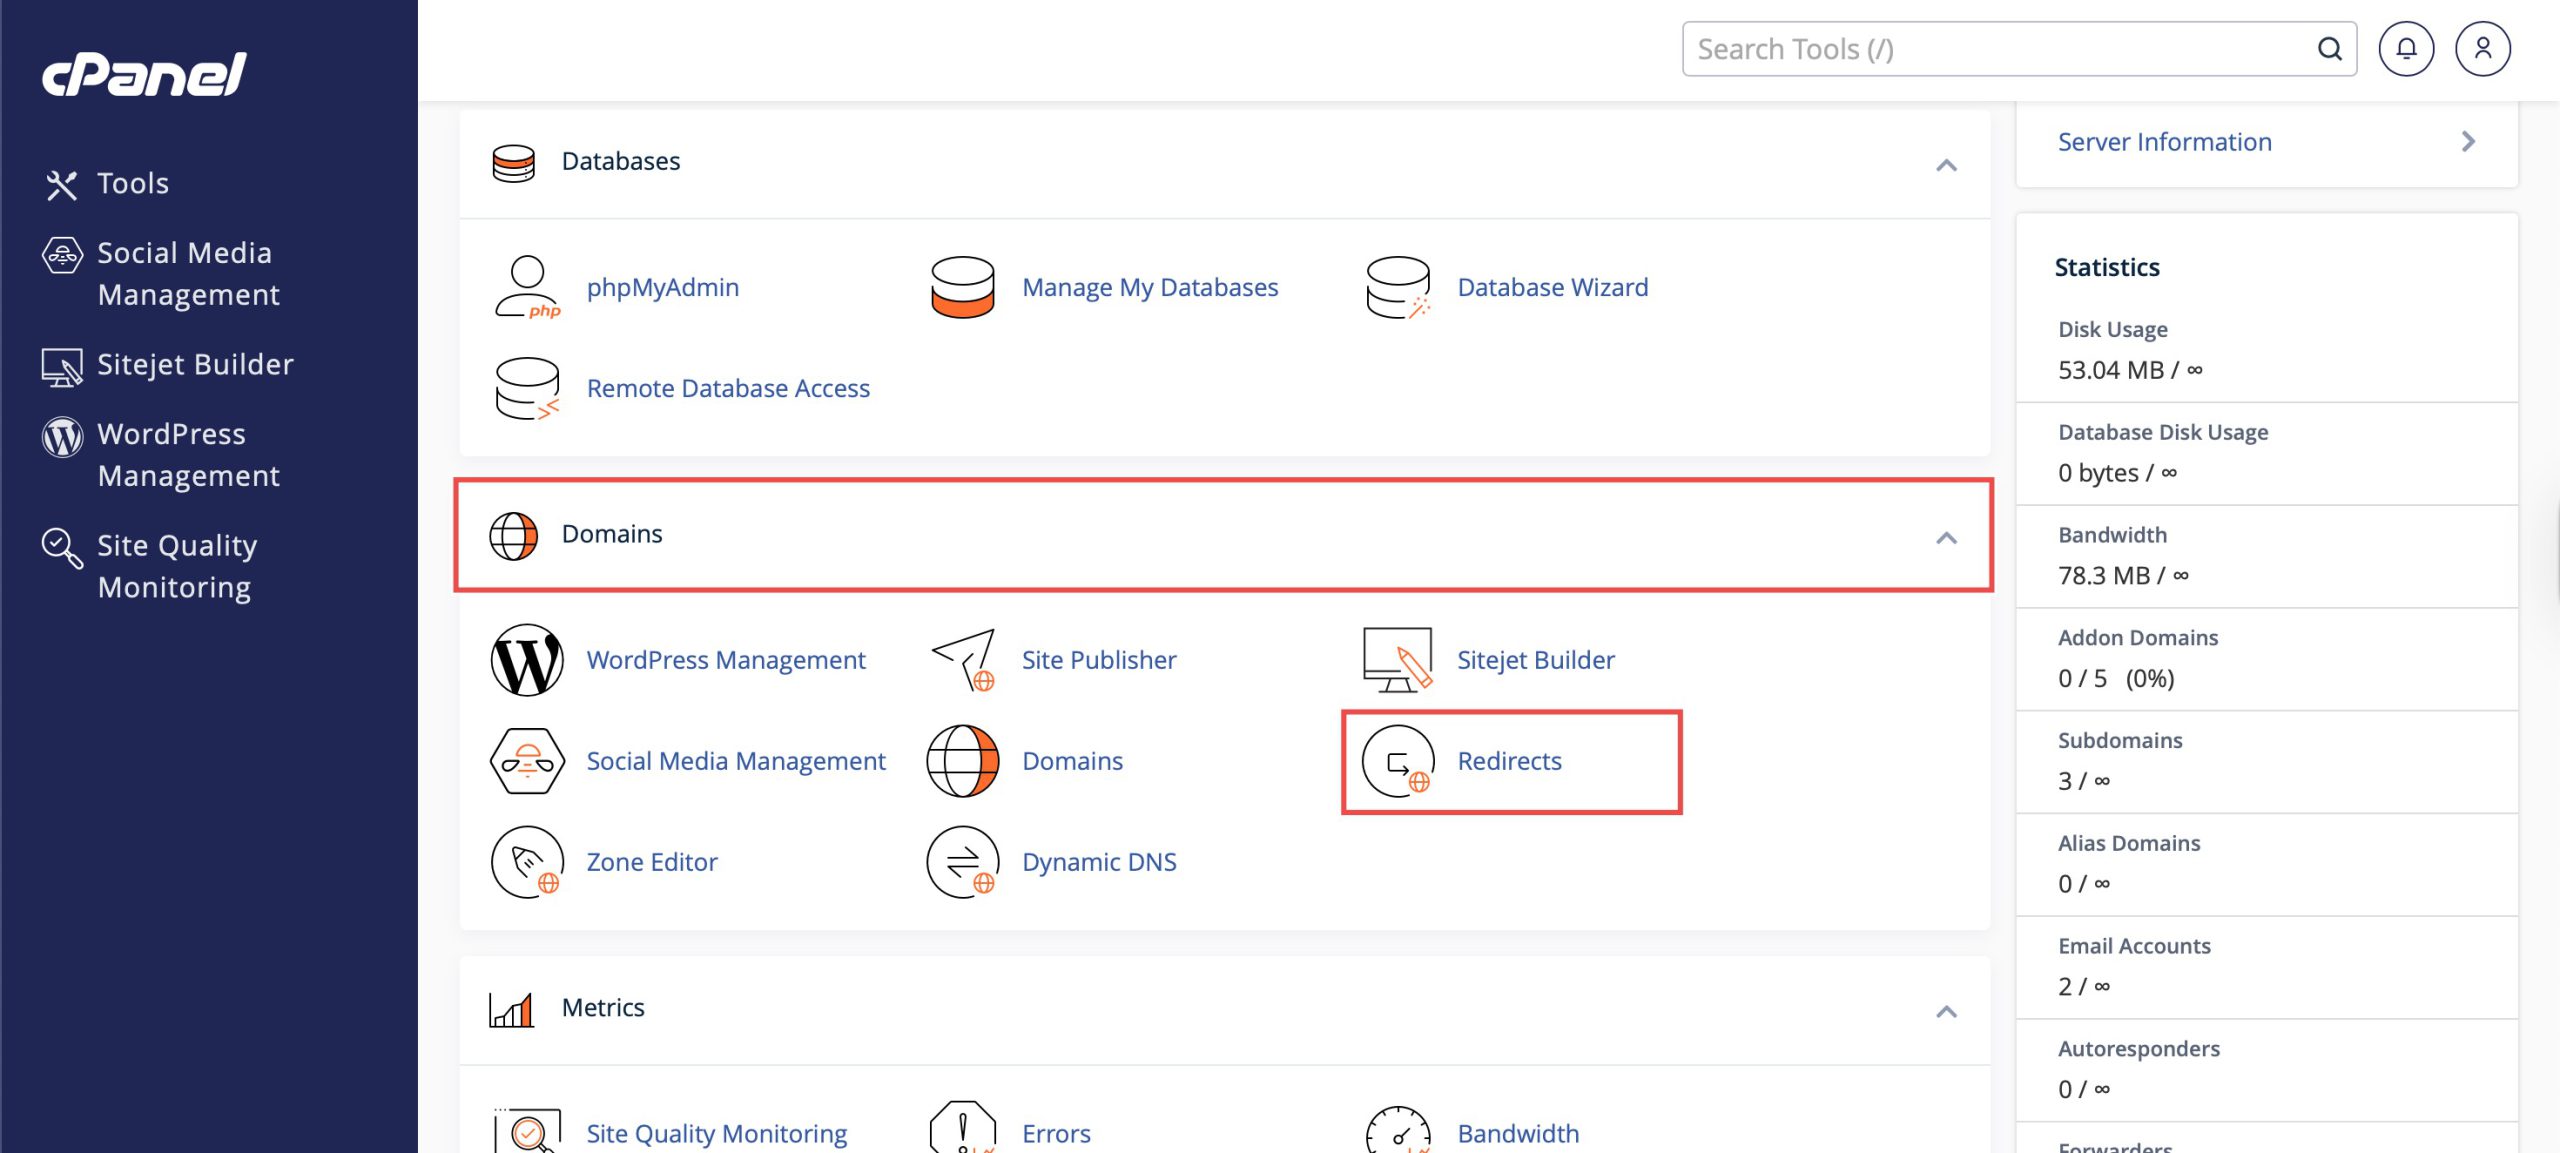Click the Database Wizard icon
This screenshot has width=2560, height=1153.
(x=1398, y=288)
